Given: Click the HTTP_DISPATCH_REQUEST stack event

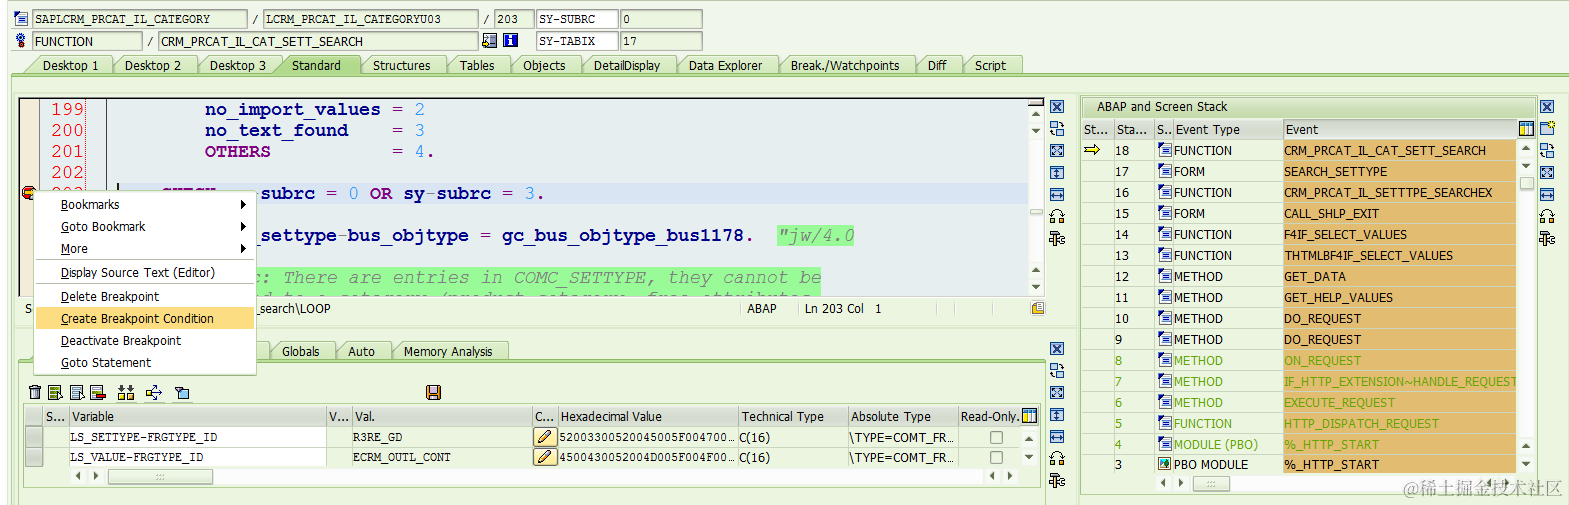Looking at the screenshot, I should click(x=1399, y=423).
